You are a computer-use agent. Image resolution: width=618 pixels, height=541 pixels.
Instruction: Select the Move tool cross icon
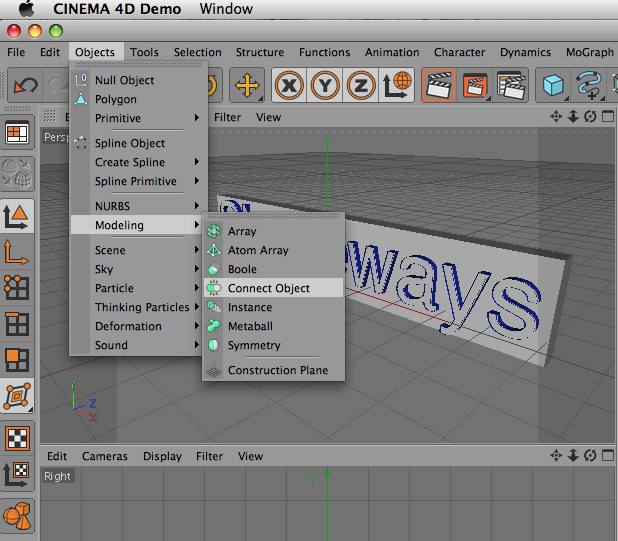pos(247,85)
